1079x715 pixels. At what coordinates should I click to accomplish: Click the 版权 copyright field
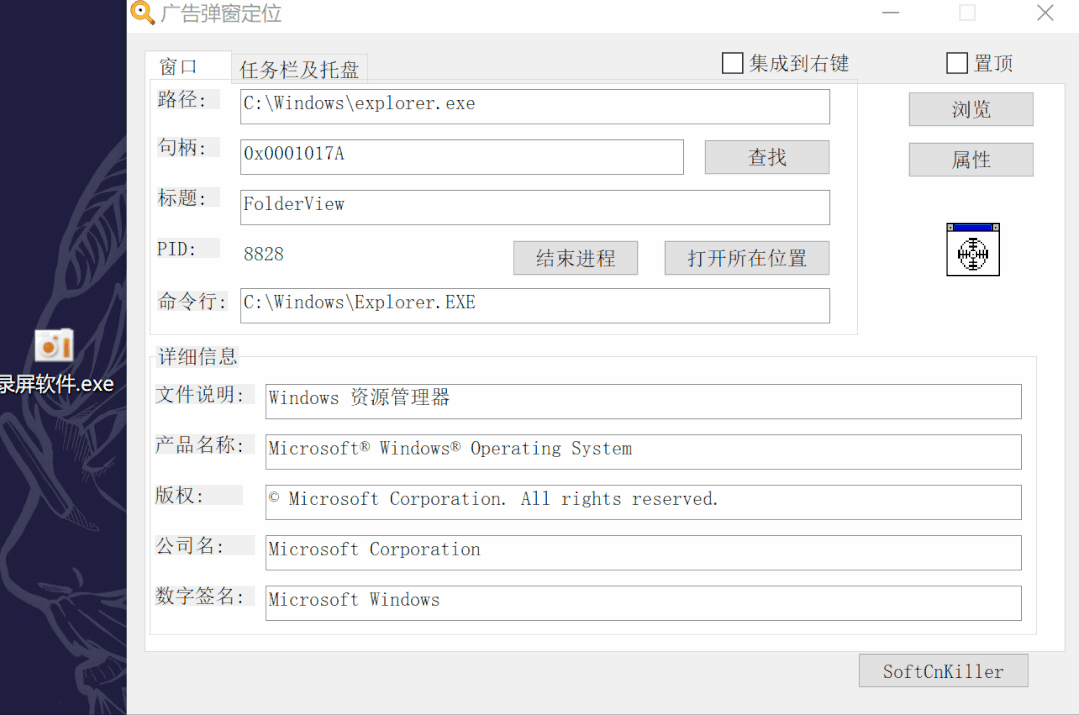[643, 502]
